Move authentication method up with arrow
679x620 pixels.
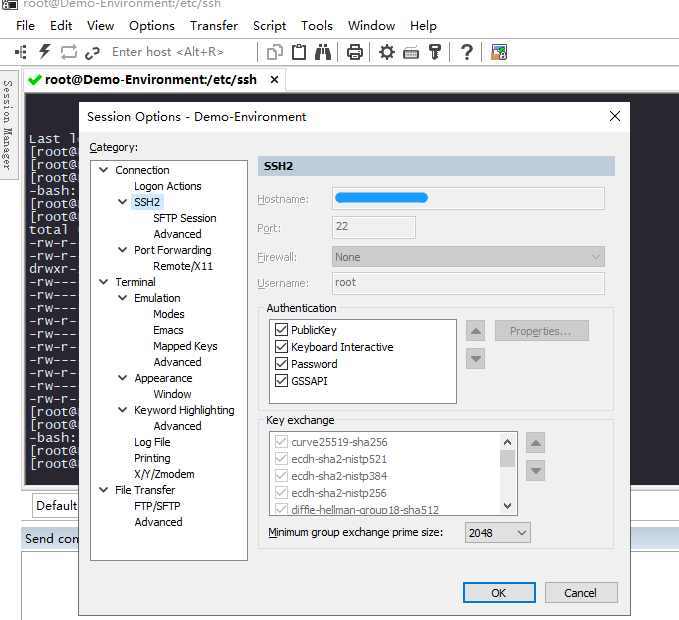point(476,331)
